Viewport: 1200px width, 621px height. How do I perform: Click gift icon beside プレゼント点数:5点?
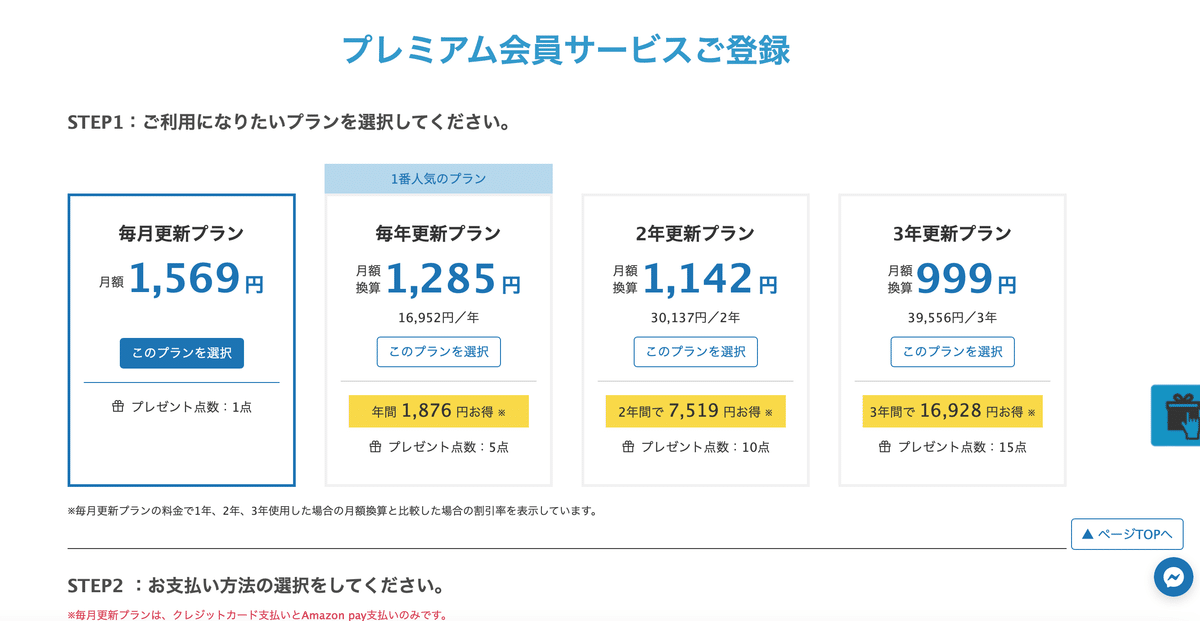[375, 447]
